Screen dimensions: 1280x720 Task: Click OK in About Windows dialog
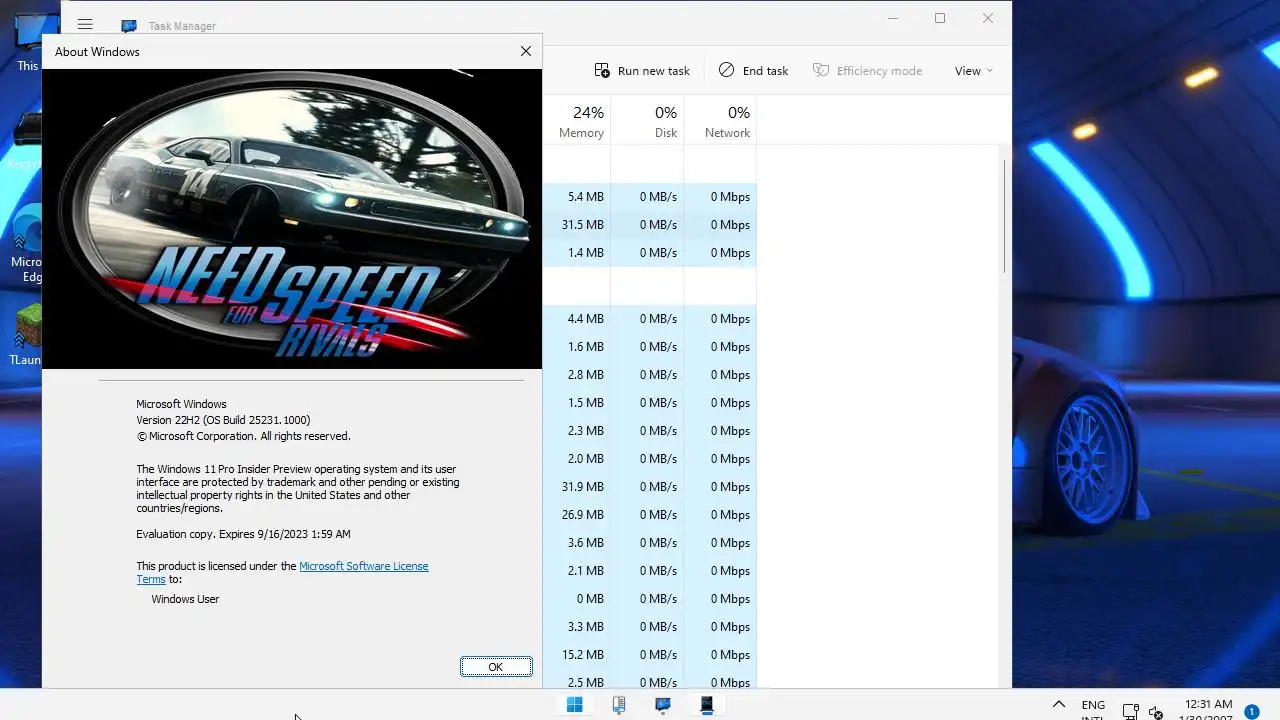(x=496, y=667)
